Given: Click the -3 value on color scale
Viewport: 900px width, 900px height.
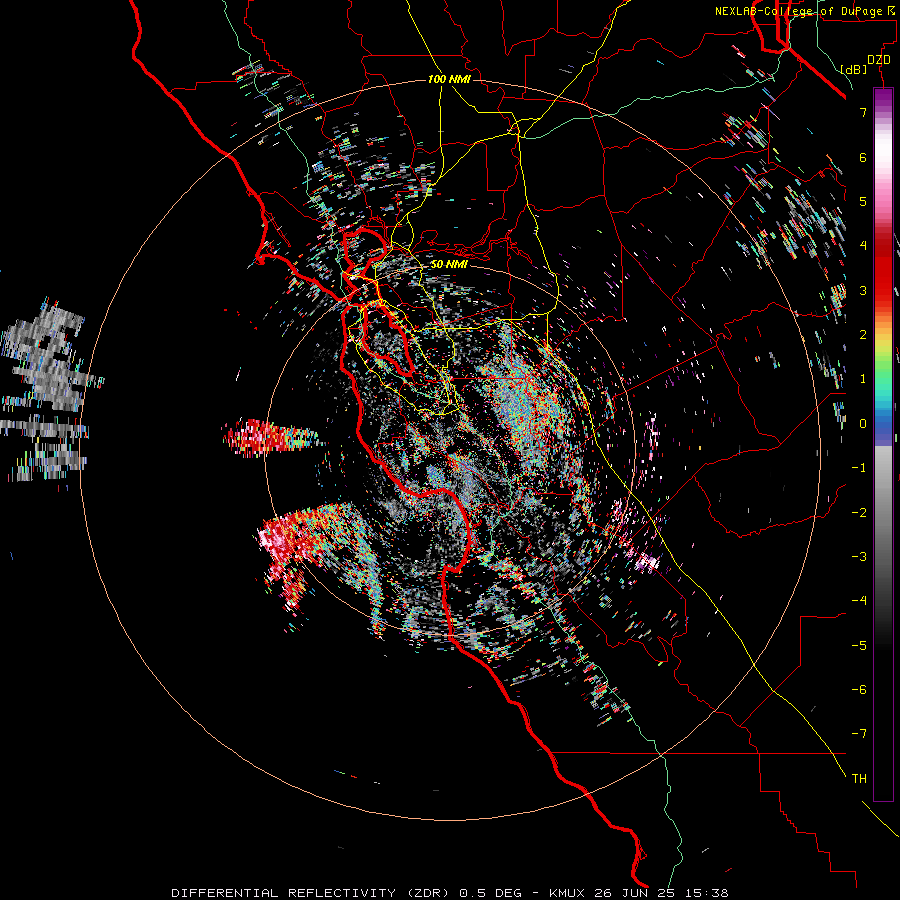Looking at the screenshot, I should click(x=859, y=557).
